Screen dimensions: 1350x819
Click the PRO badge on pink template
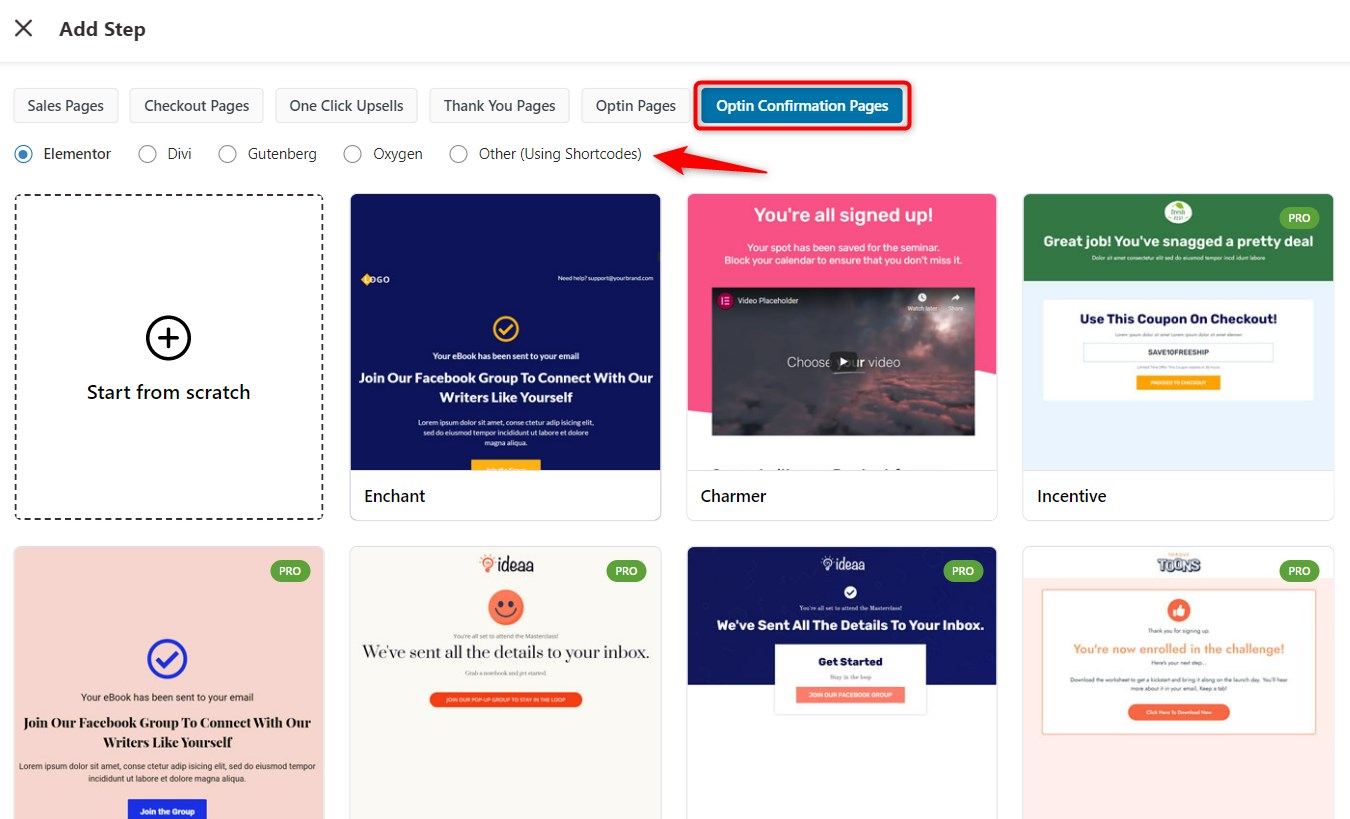290,571
